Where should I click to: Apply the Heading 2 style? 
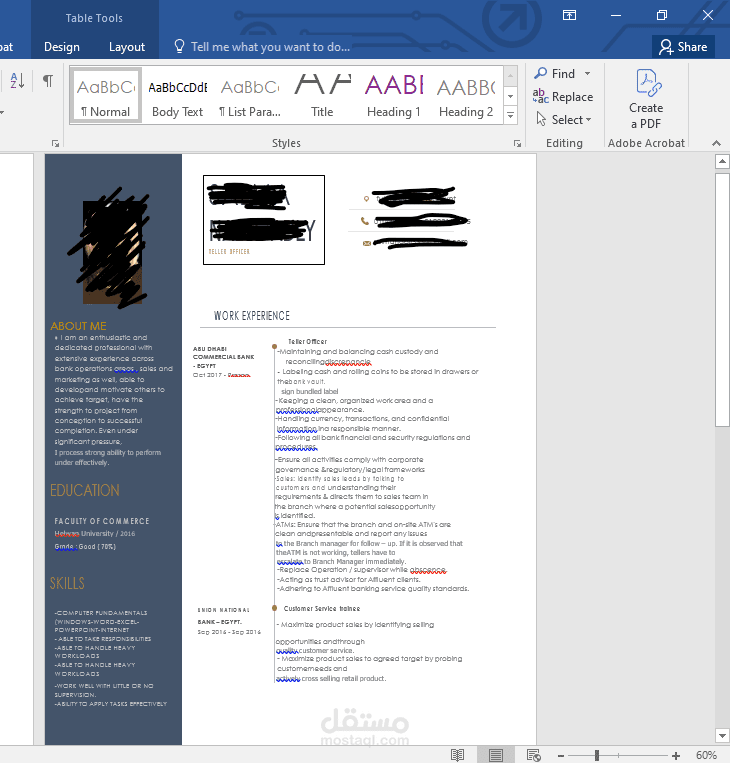tap(466, 95)
